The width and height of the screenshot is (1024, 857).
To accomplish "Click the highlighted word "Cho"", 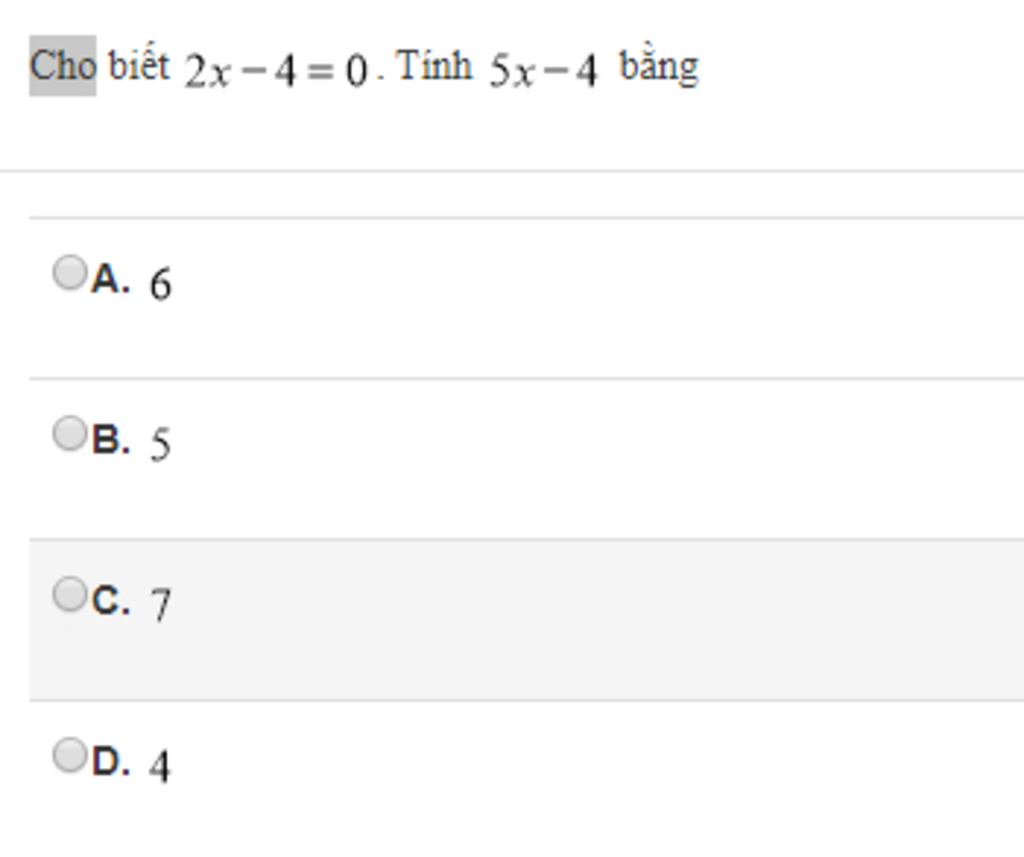I will click(x=62, y=66).
